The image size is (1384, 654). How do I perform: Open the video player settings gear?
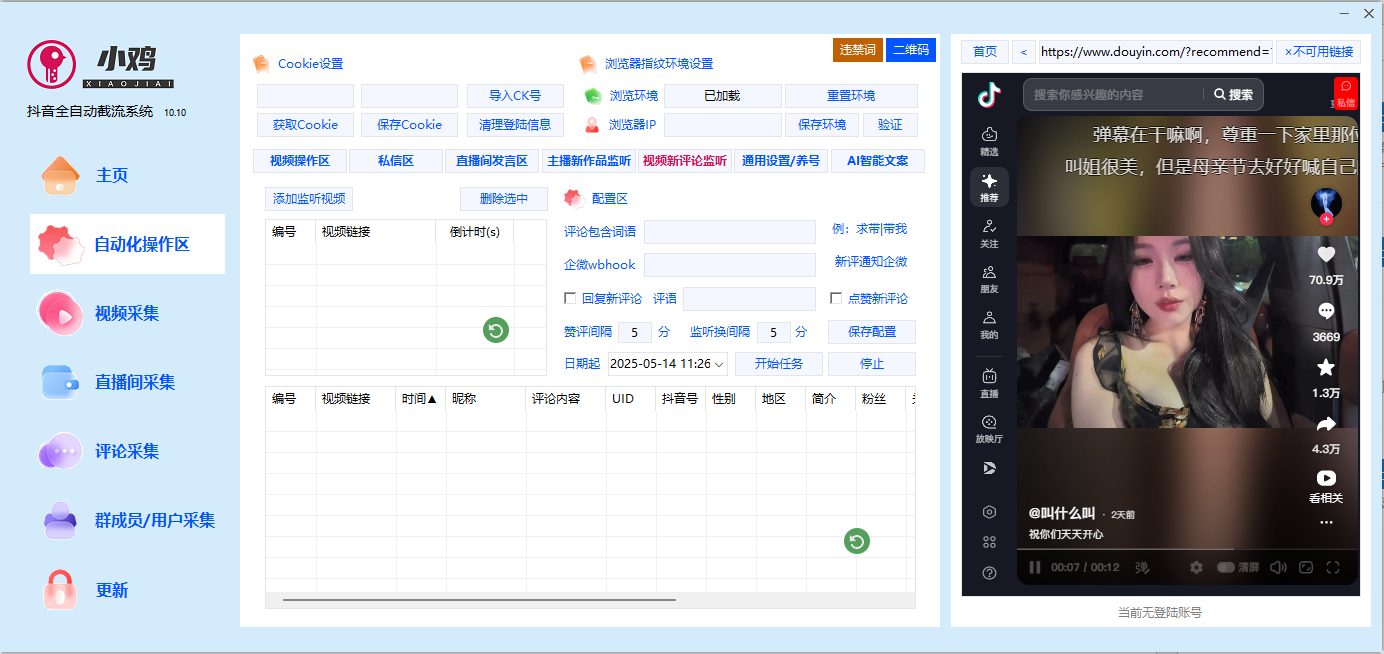coord(1196,567)
